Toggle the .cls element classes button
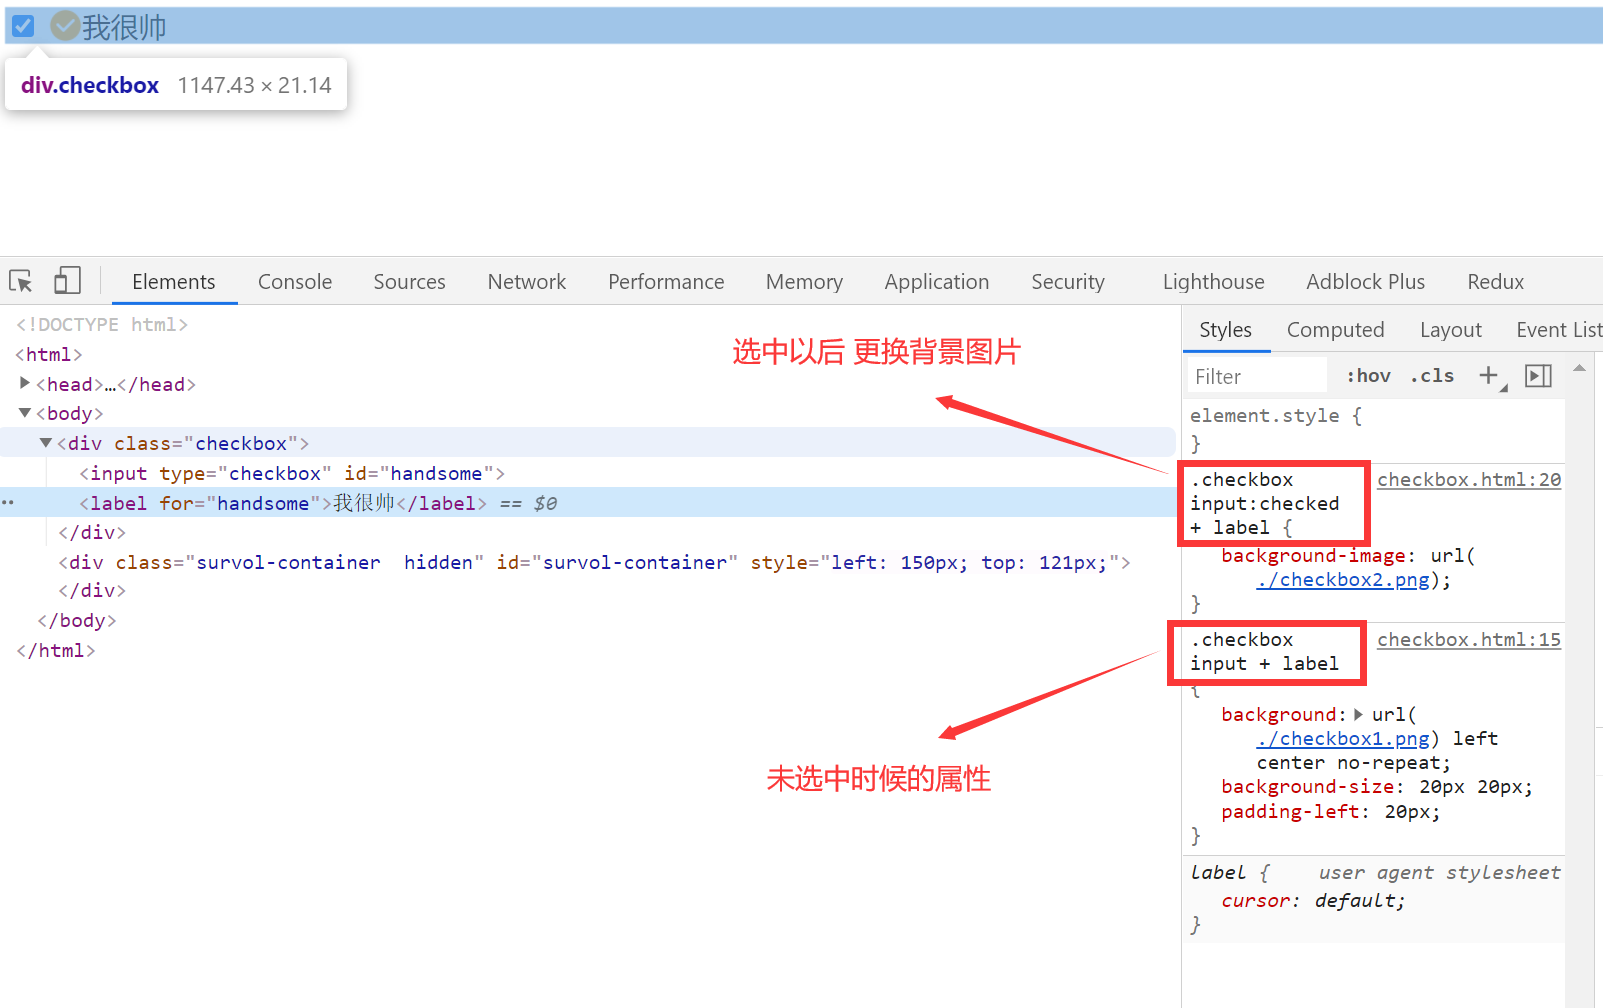Image resolution: width=1603 pixels, height=1008 pixels. 1432,376
